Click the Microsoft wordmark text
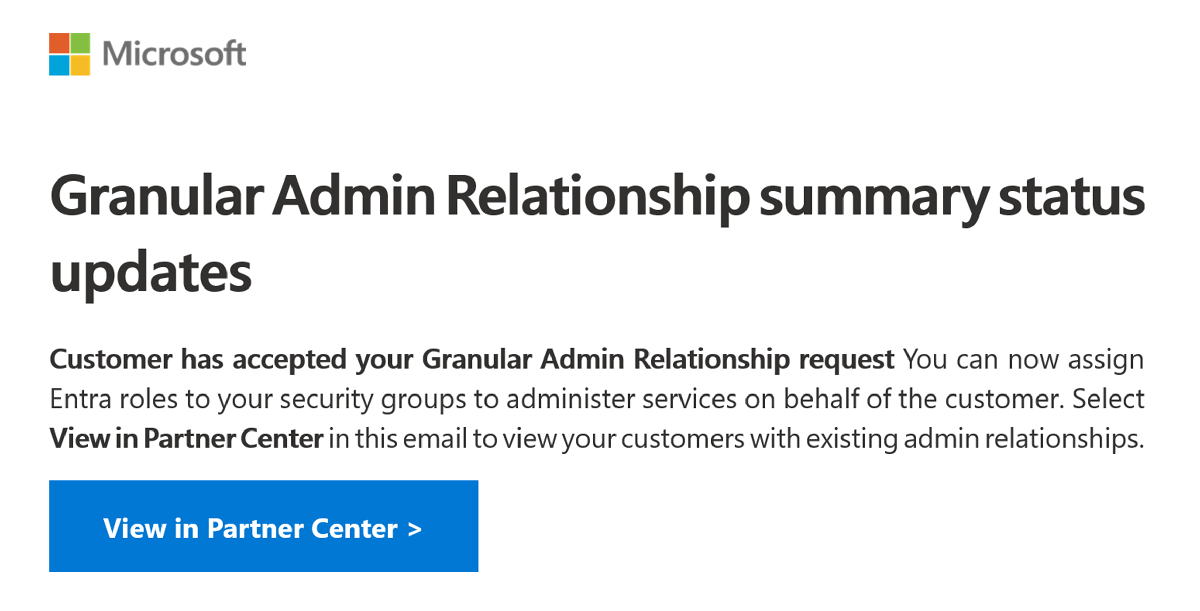 point(174,54)
